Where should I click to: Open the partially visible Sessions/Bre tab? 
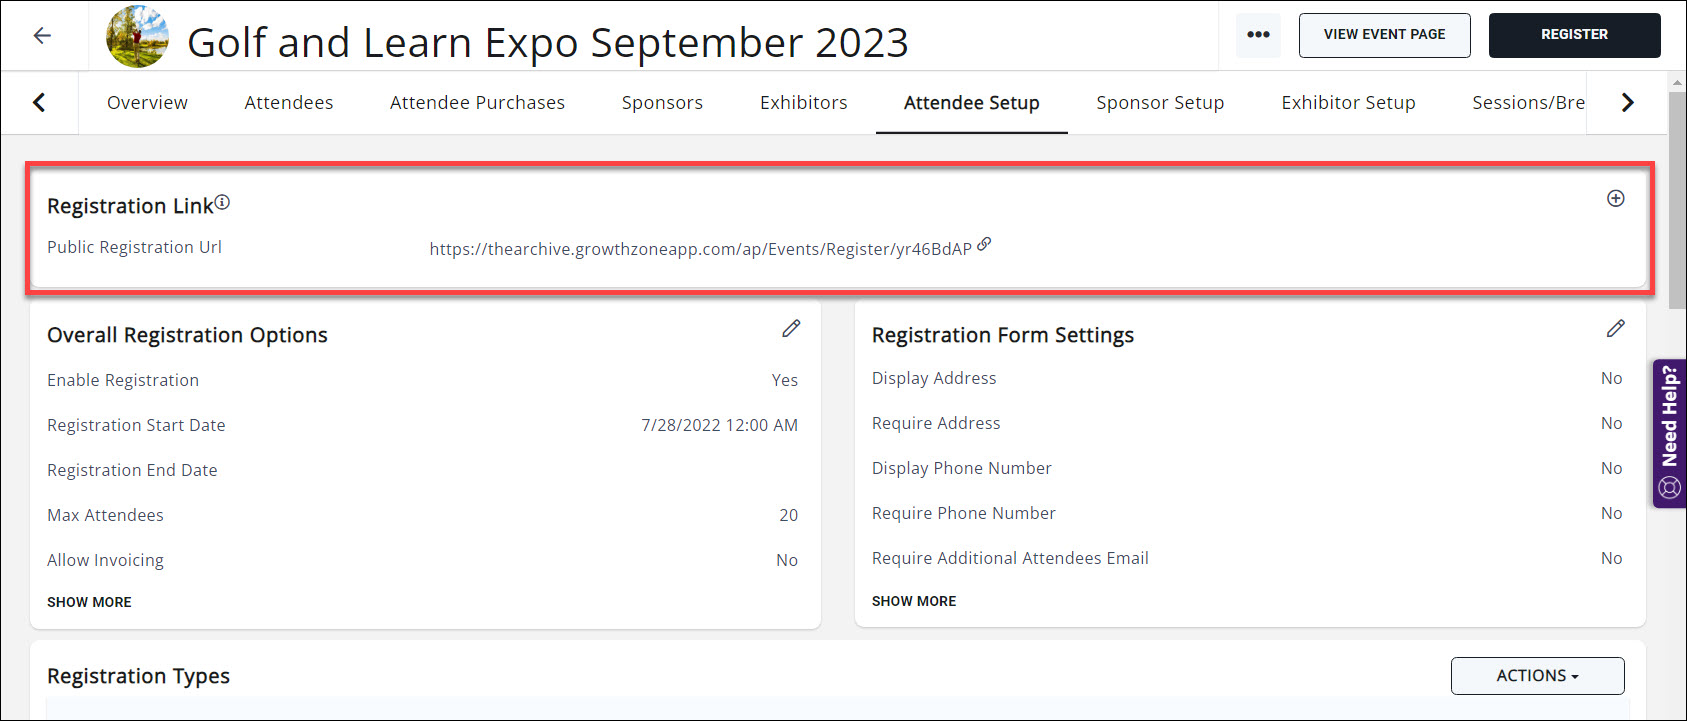click(x=1528, y=103)
